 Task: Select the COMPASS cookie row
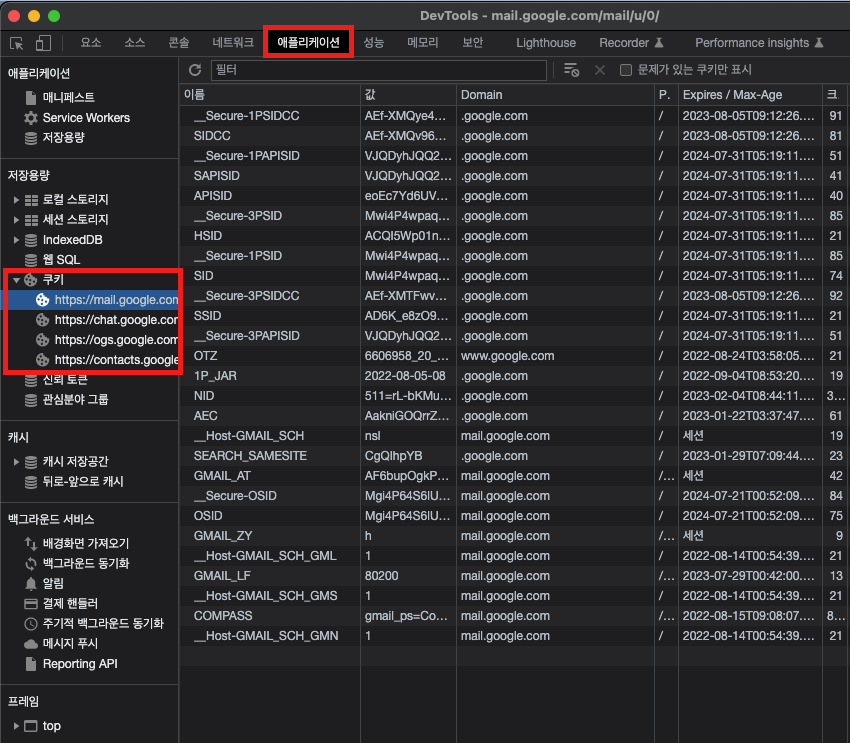click(514, 616)
